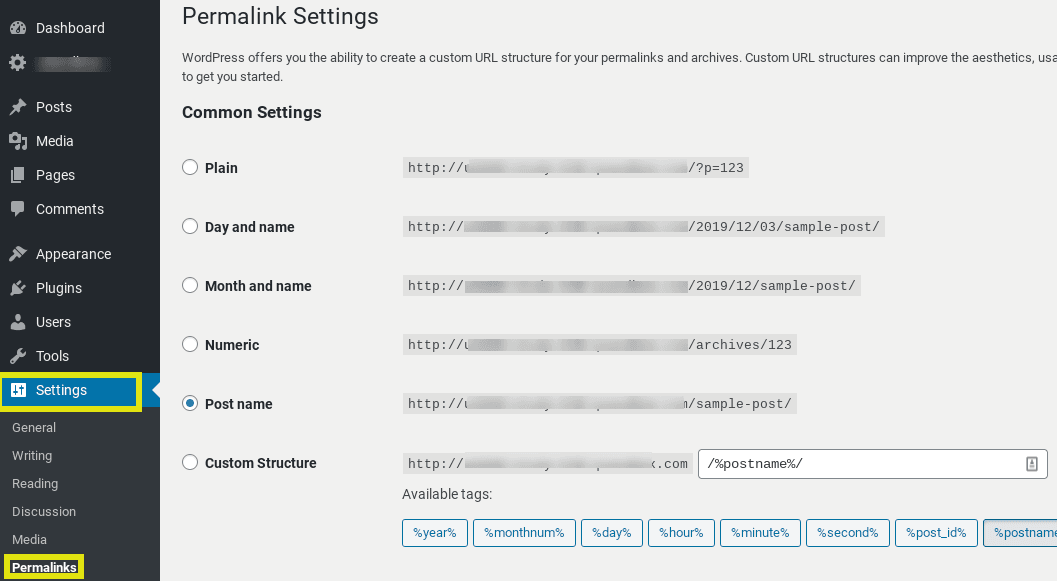Click the Posts pushpin icon

point(18,106)
